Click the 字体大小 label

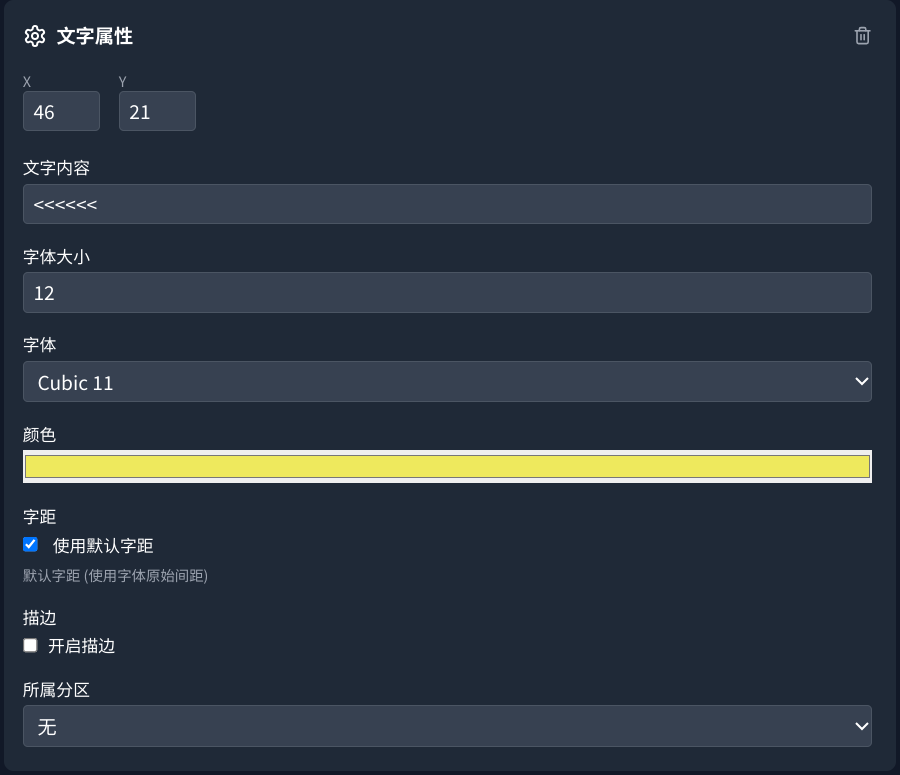point(56,256)
